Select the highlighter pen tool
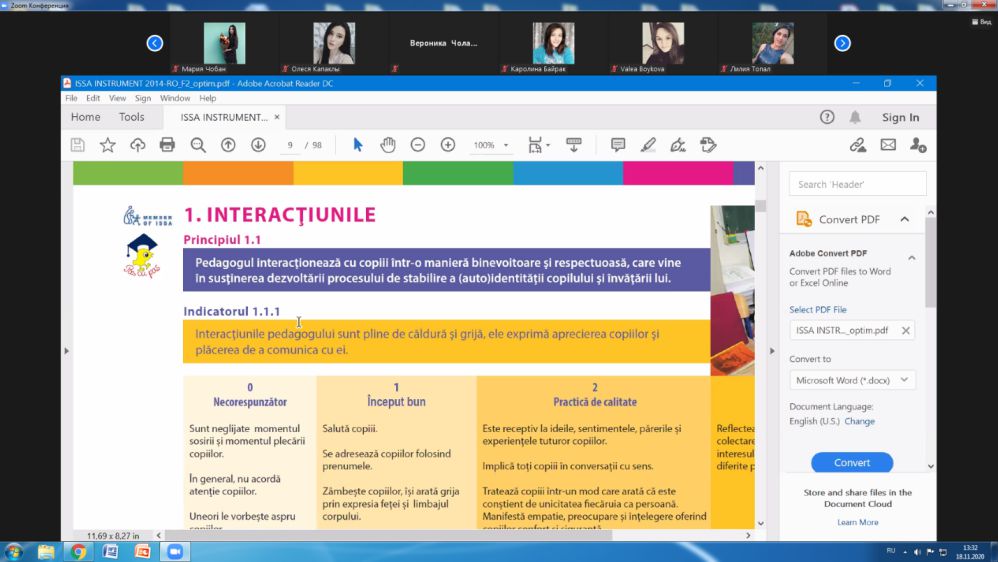The height and width of the screenshot is (562, 998). [x=648, y=145]
